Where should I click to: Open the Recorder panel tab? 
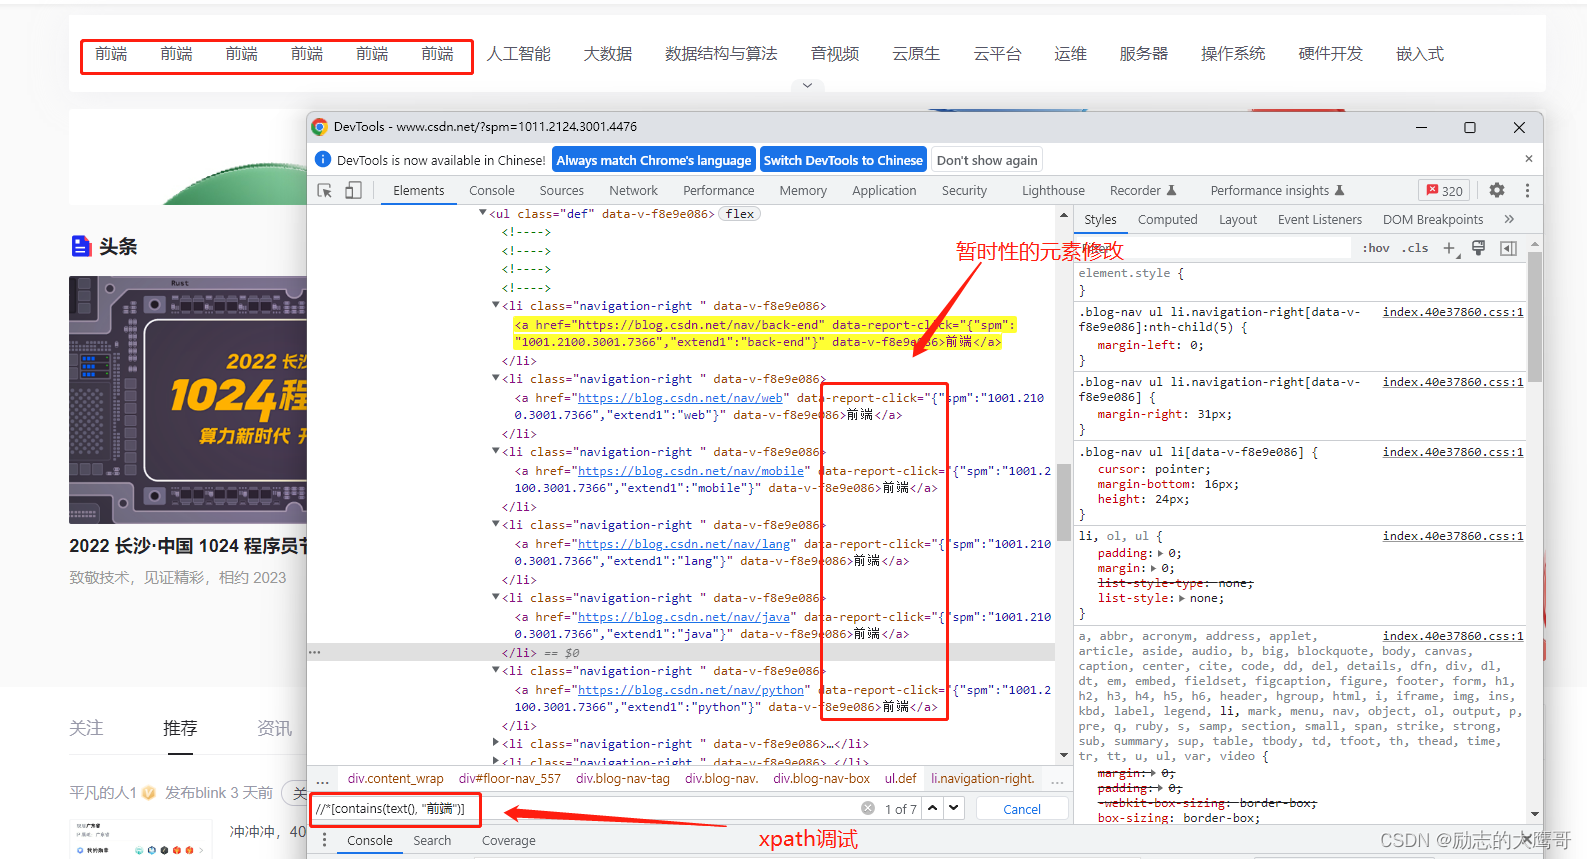click(1143, 190)
